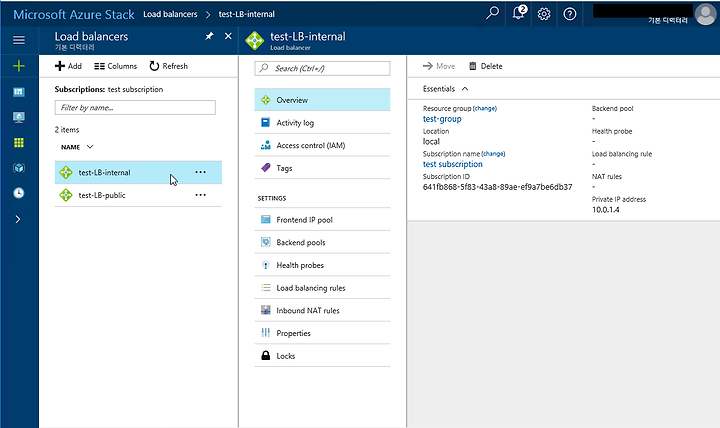
Task: Click the green plus New resource icon
Action: pyautogui.click(x=19, y=66)
